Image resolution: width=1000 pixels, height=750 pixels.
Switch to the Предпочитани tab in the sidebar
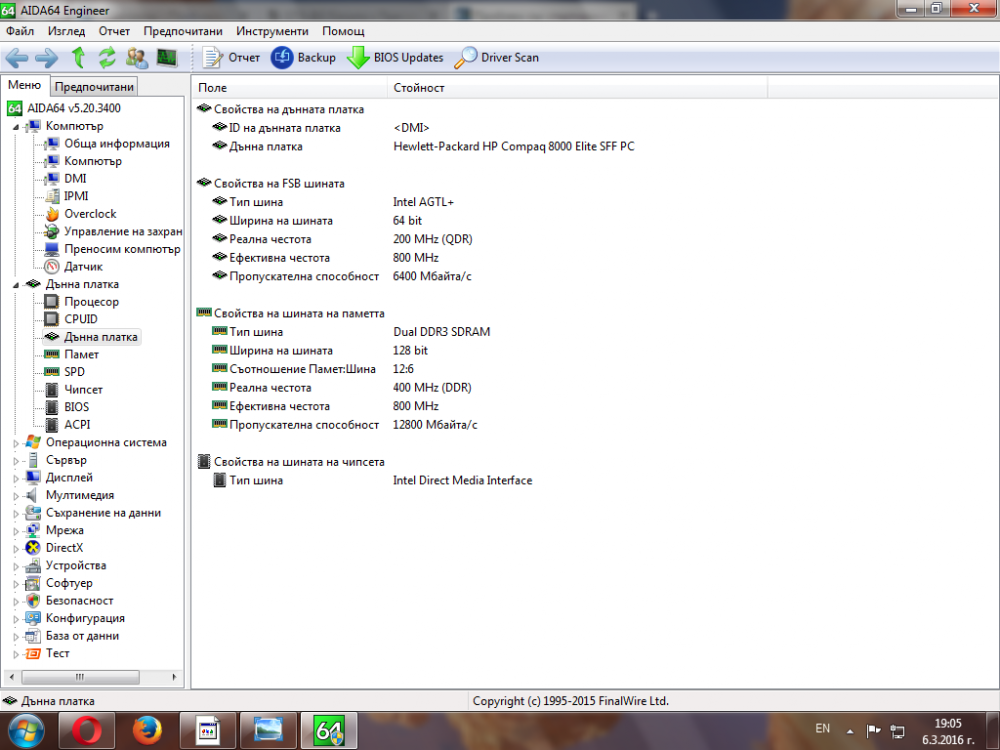coord(94,87)
